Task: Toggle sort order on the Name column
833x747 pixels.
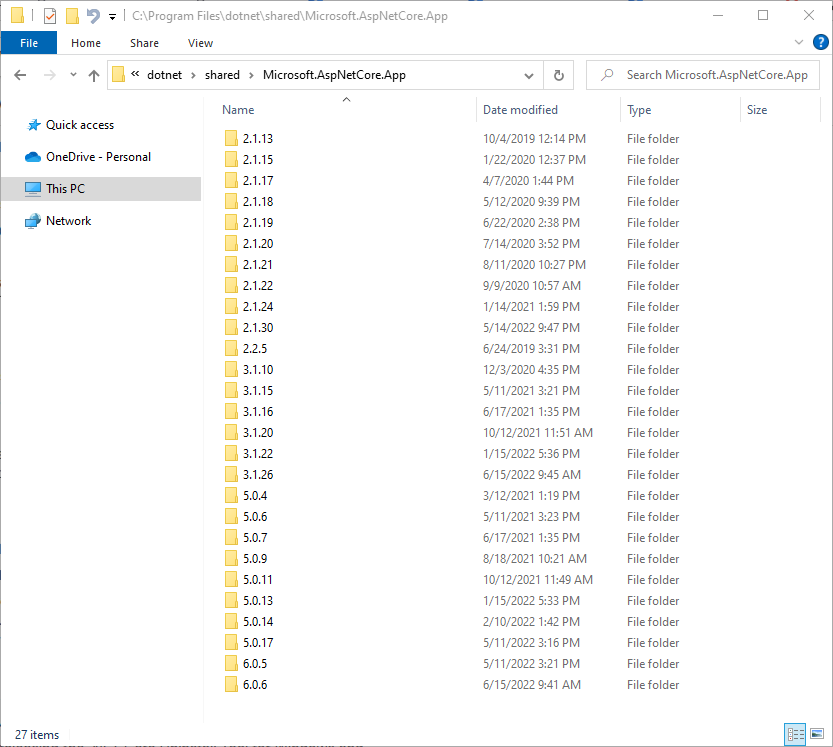Action: pos(237,110)
